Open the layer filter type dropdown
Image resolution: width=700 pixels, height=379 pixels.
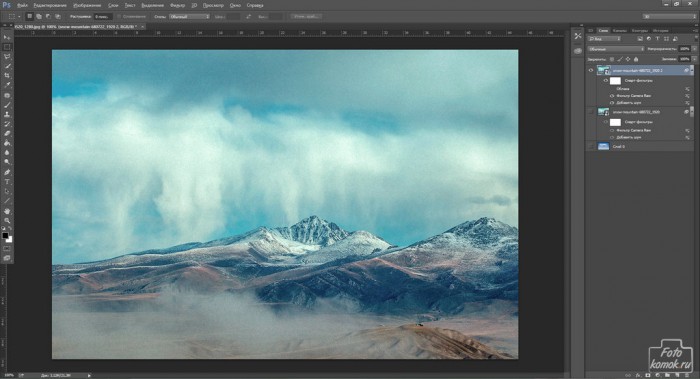604,39
